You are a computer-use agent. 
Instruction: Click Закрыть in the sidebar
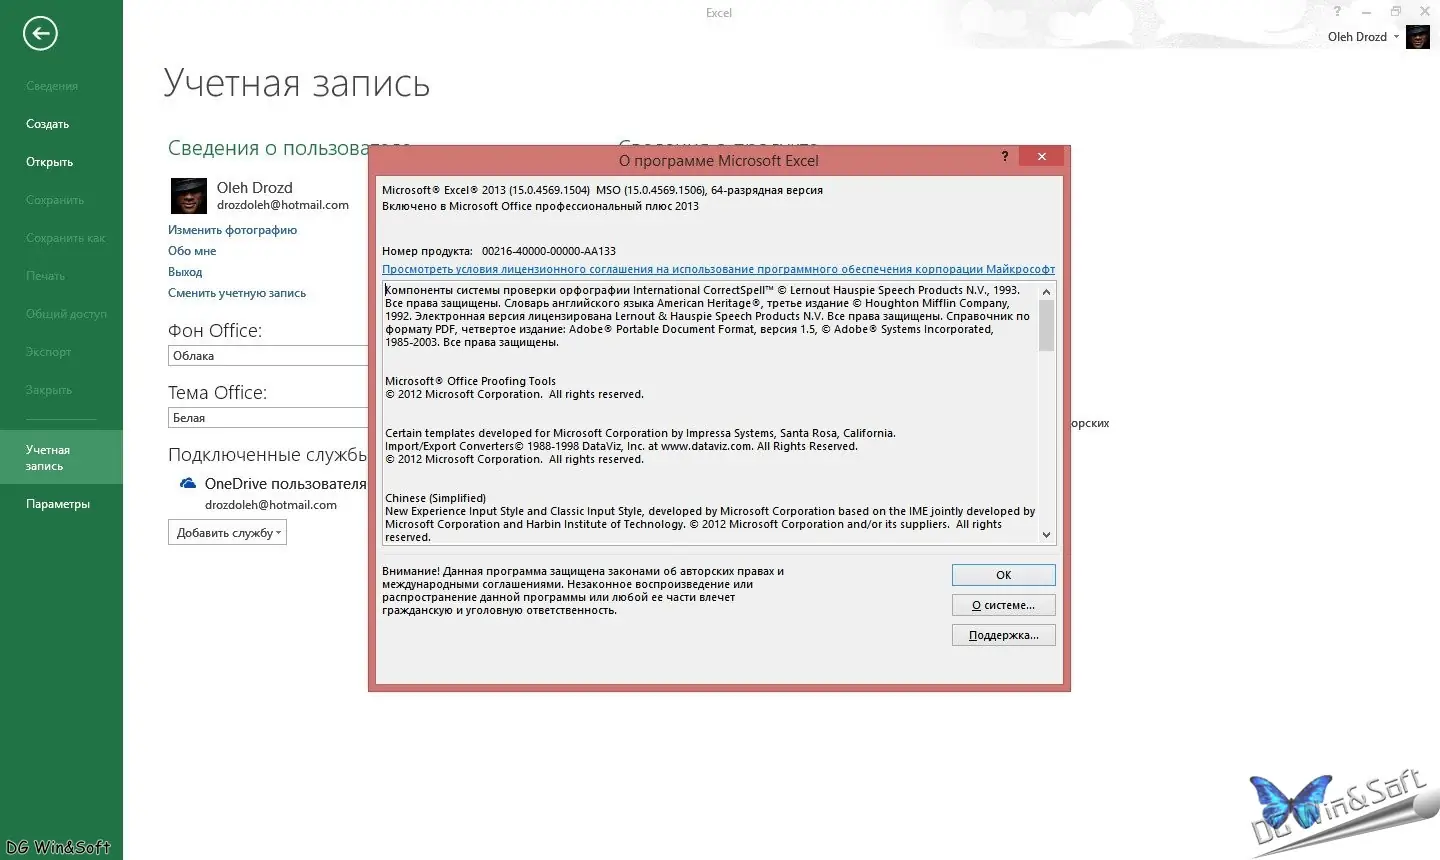click(x=49, y=390)
